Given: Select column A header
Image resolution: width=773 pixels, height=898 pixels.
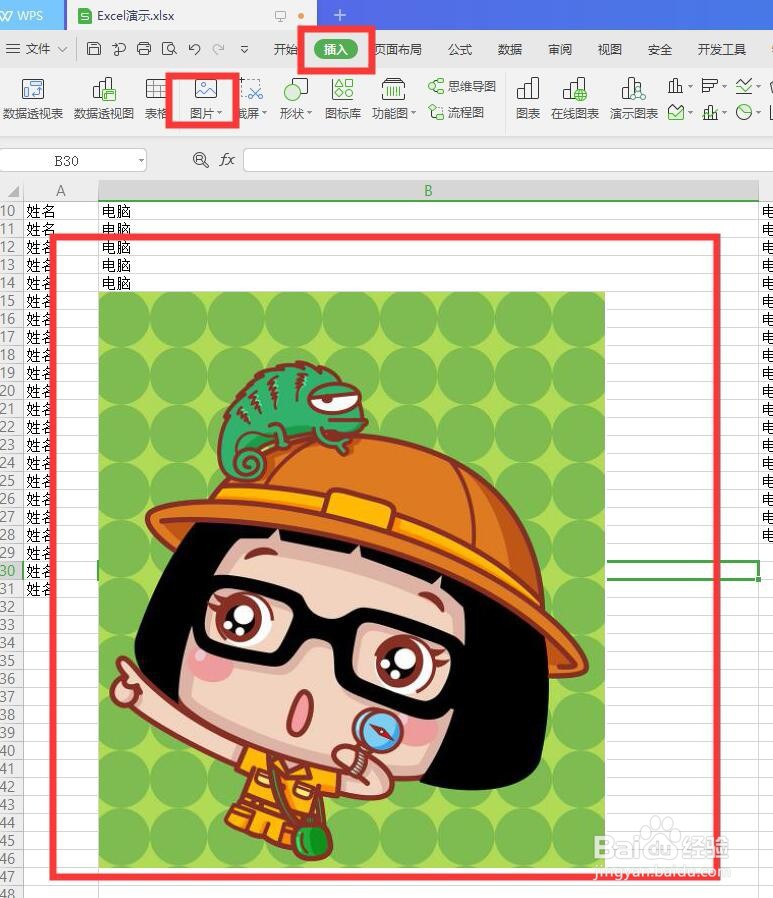Looking at the screenshot, I should [x=61, y=190].
